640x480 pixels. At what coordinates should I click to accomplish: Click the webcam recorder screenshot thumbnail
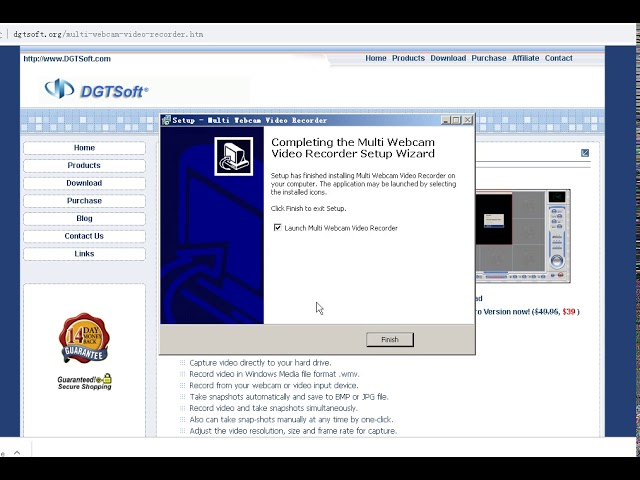pos(522,235)
